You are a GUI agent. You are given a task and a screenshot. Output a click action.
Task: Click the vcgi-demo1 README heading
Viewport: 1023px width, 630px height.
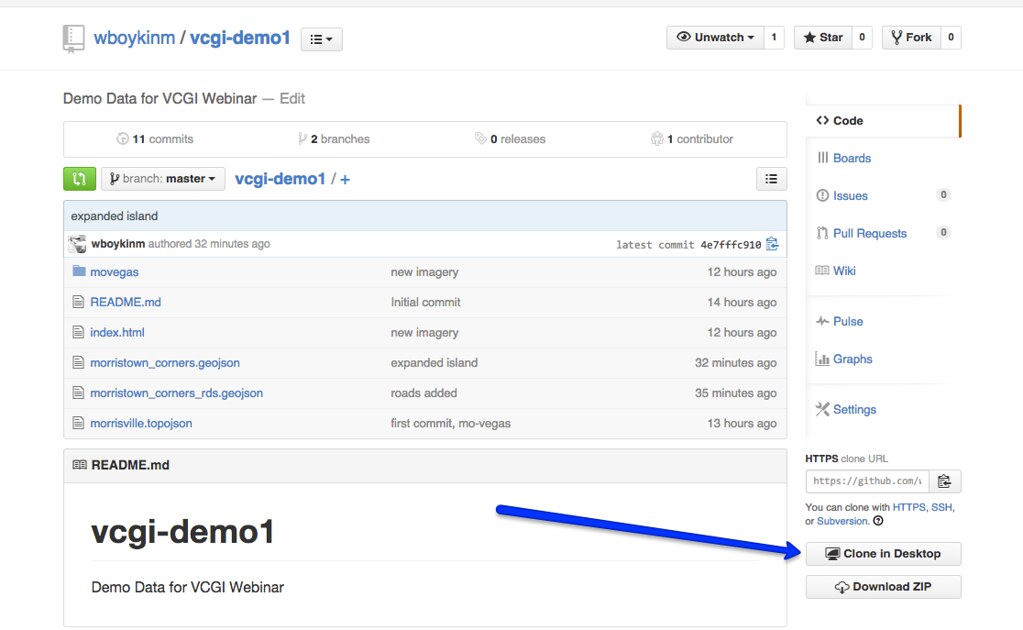[x=183, y=532]
